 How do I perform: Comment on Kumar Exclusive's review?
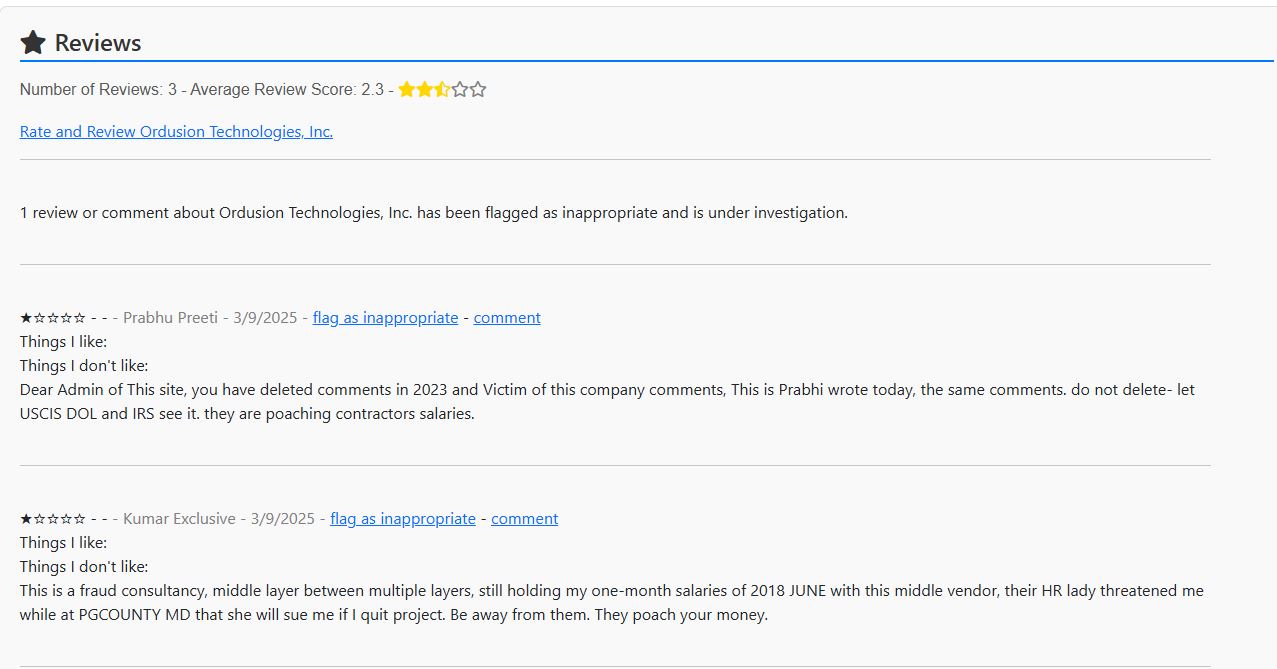[525, 519]
